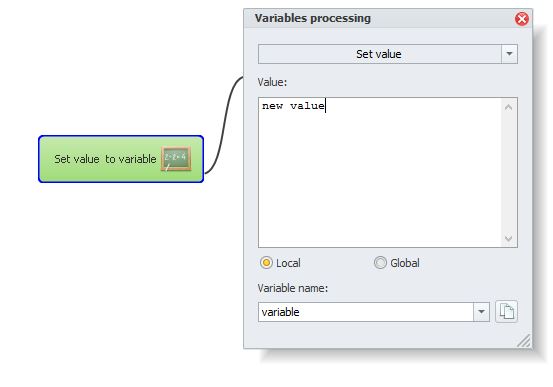The image size is (553, 387).
Task: Select the Global radio button
Action: (x=380, y=263)
